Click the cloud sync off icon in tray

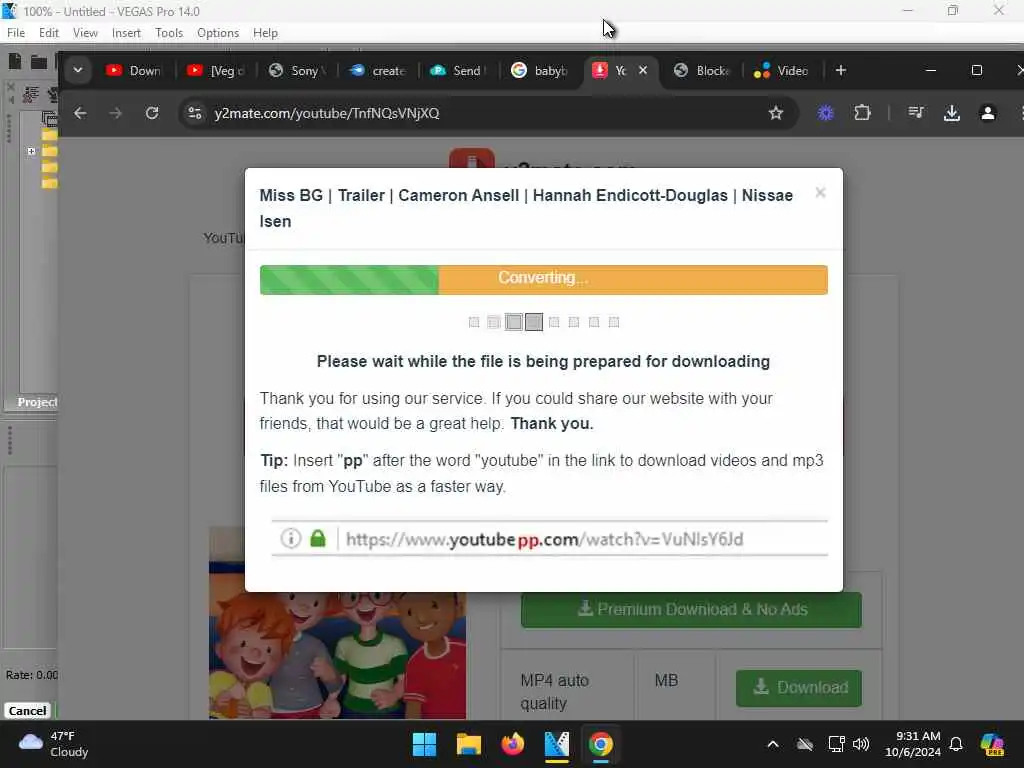[x=805, y=744]
